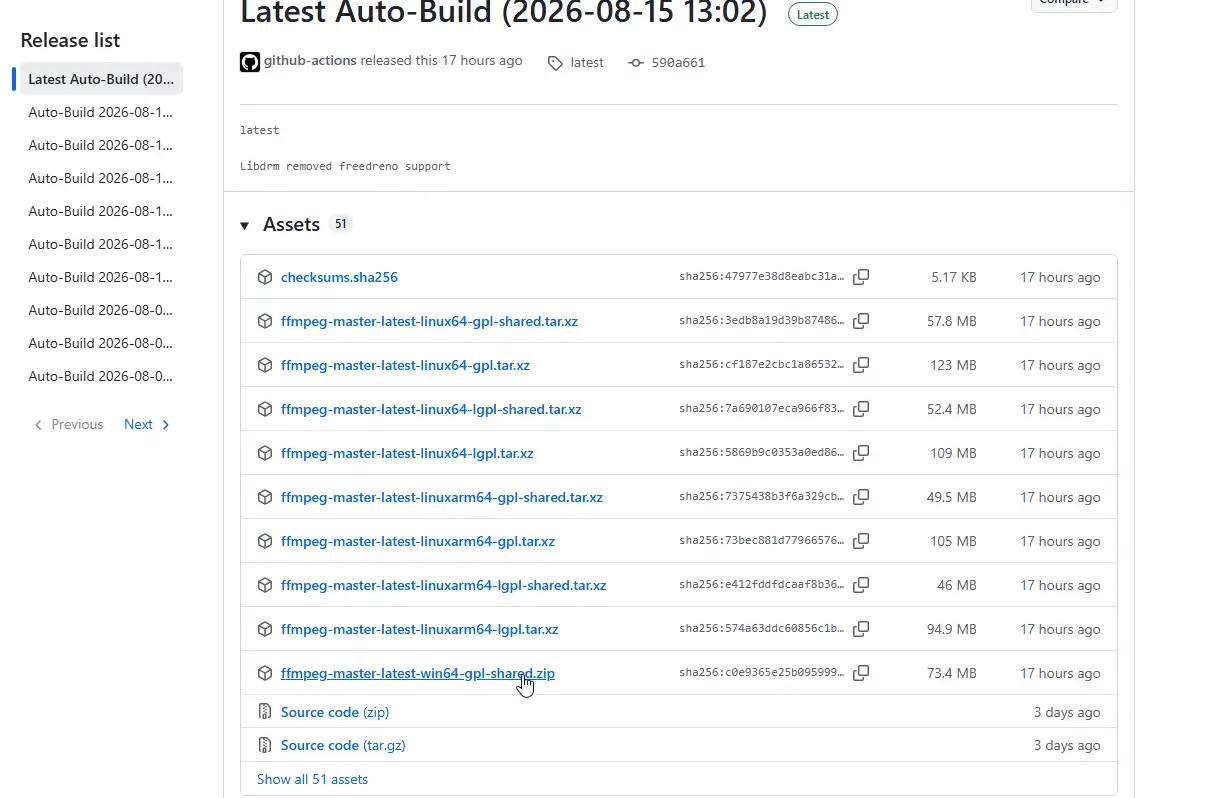Click the 123 MB size value
Image resolution: width=1224 pixels, height=798 pixels.
click(x=953, y=365)
